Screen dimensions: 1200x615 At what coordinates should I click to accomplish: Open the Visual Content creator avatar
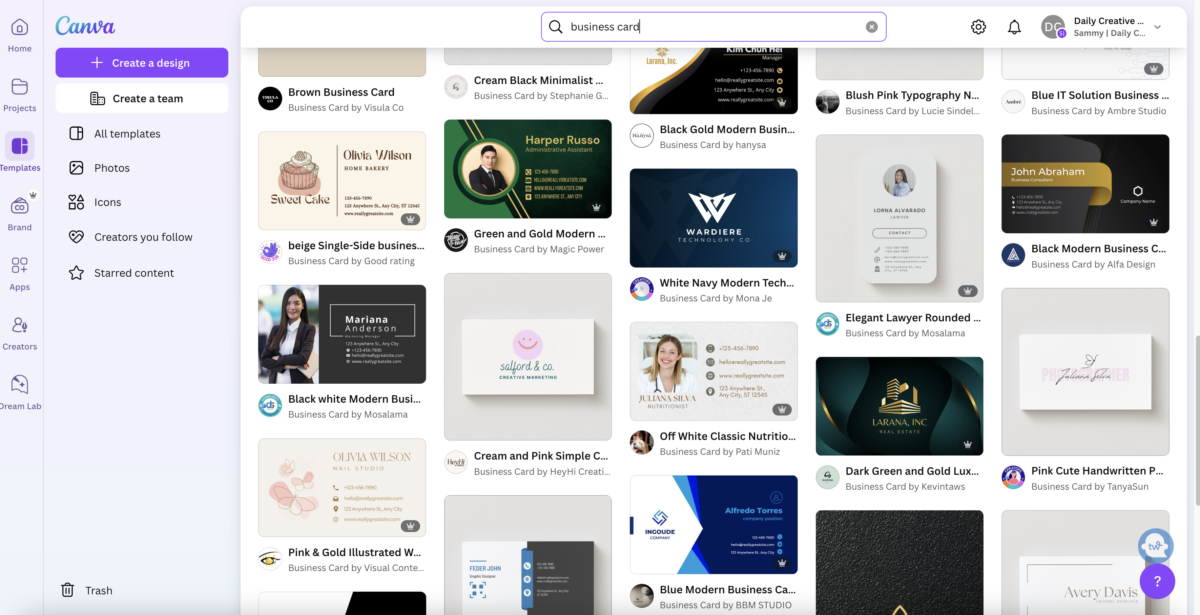[x=270, y=559]
